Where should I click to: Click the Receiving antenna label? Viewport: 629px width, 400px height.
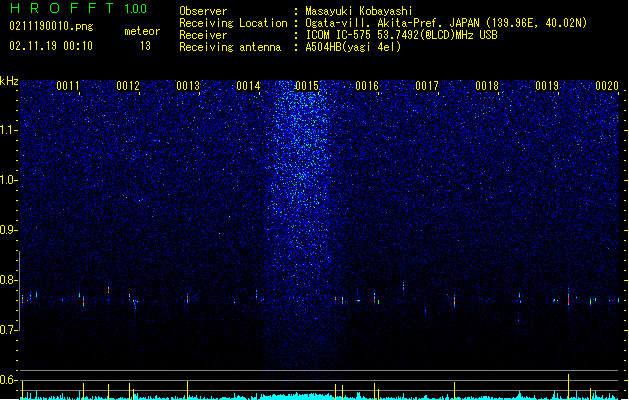[x=230, y=47]
